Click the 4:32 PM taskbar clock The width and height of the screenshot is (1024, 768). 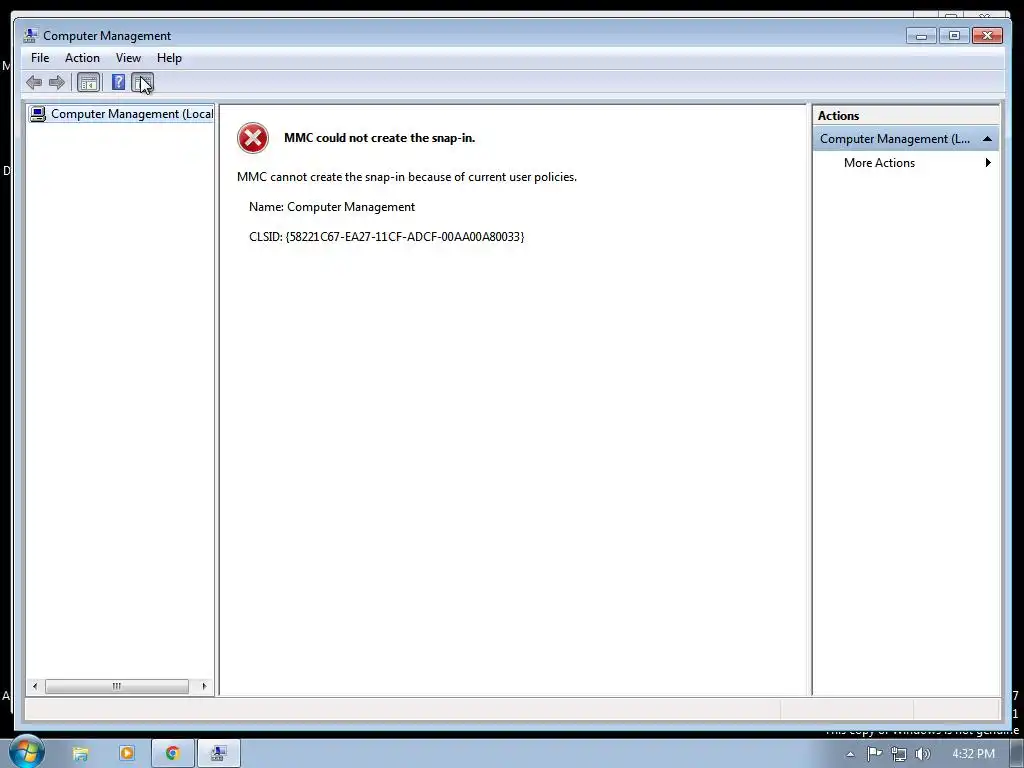[x=973, y=754]
